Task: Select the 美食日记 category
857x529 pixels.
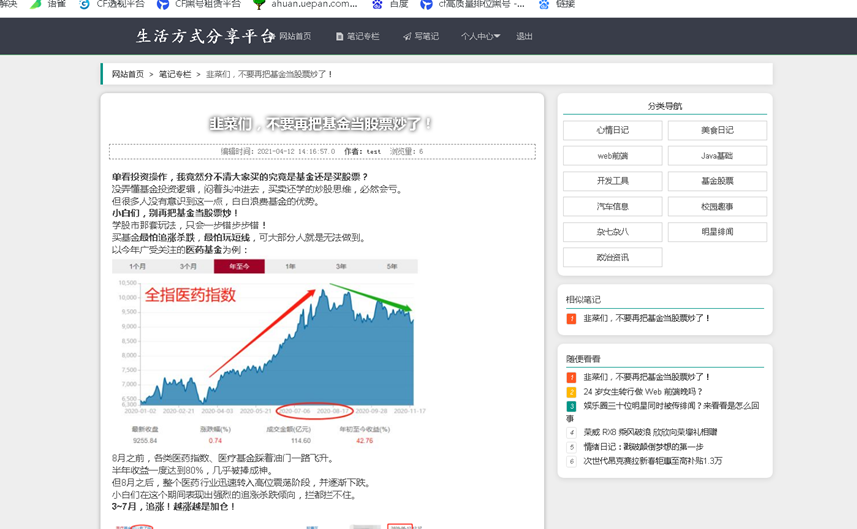Action: [x=717, y=130]
